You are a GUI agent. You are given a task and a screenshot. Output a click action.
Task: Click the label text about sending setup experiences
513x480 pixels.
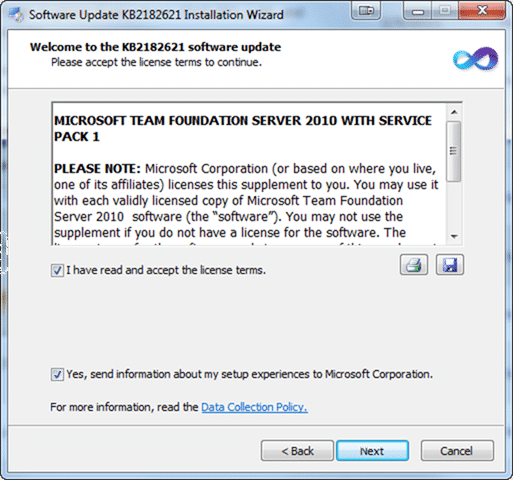pyautogui.click(x=249, y=374)
